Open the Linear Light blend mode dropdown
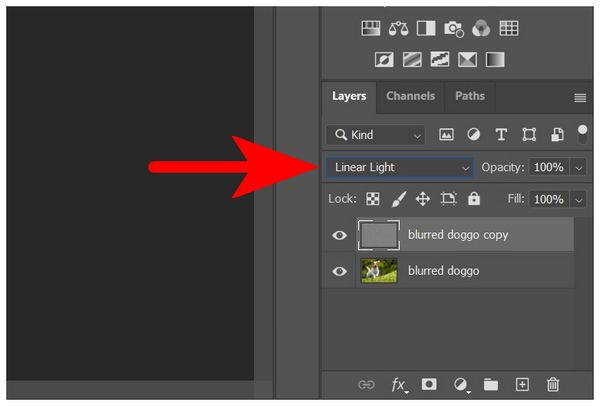 [399, 168]
